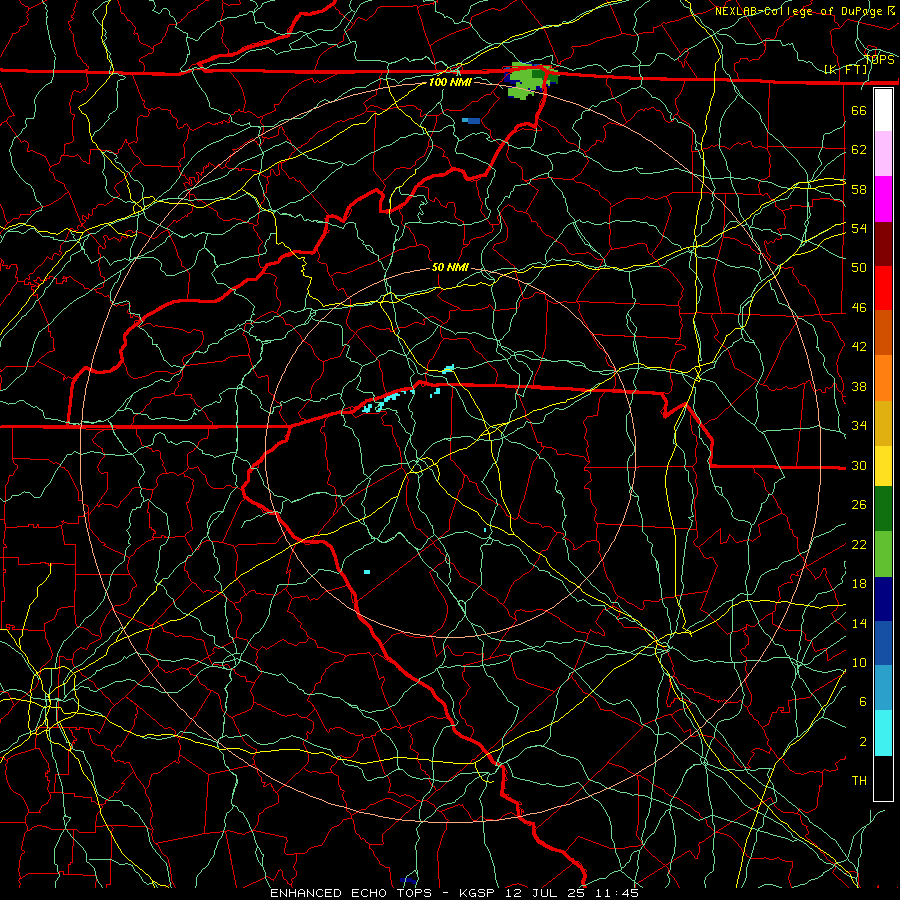
Task: Click the '54' legend value
Action: [x=859, y=228]
